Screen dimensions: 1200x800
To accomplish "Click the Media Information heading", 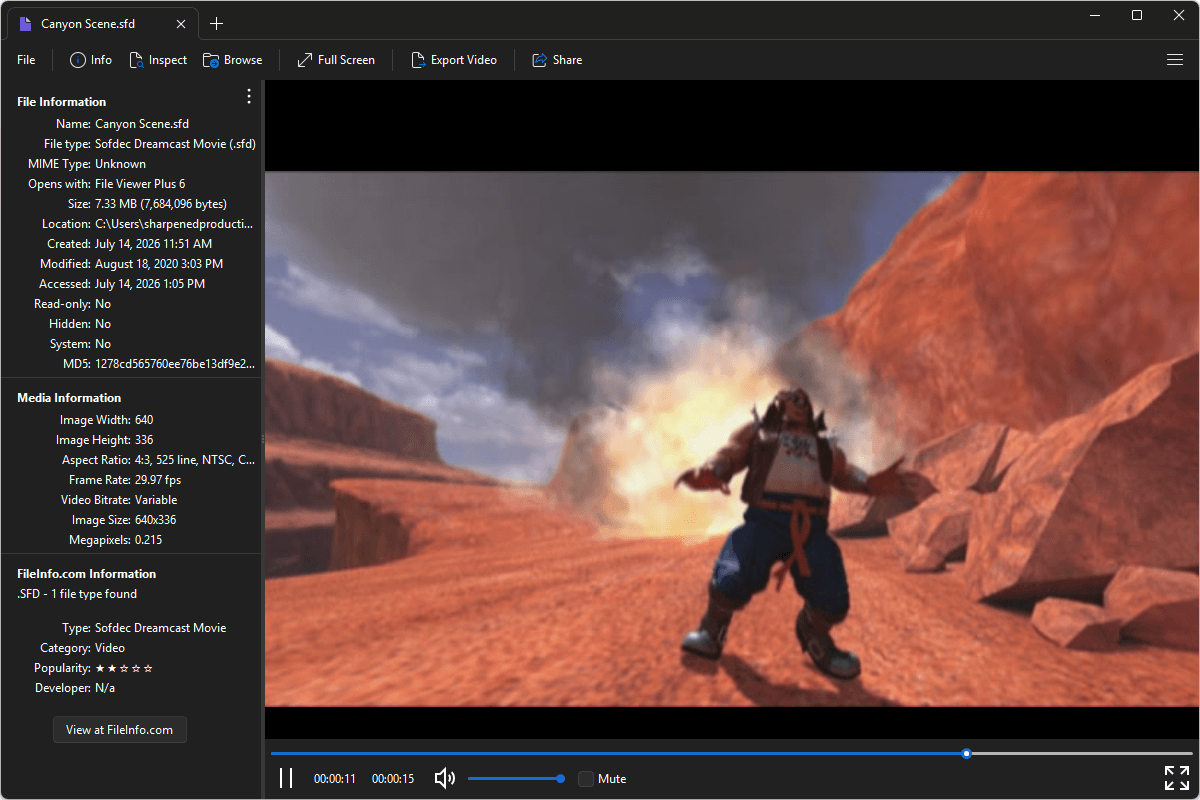I will [x=69, y=398].
